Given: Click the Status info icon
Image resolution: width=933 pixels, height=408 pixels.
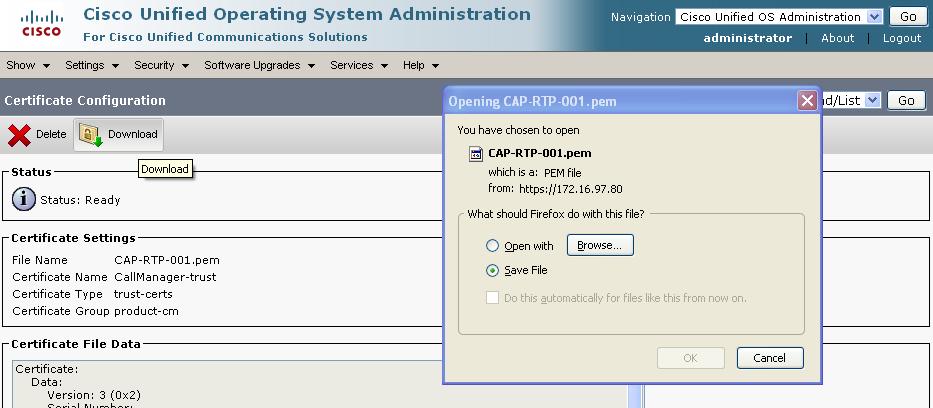Looking at the screenshot, I should (x=24, y=200).
